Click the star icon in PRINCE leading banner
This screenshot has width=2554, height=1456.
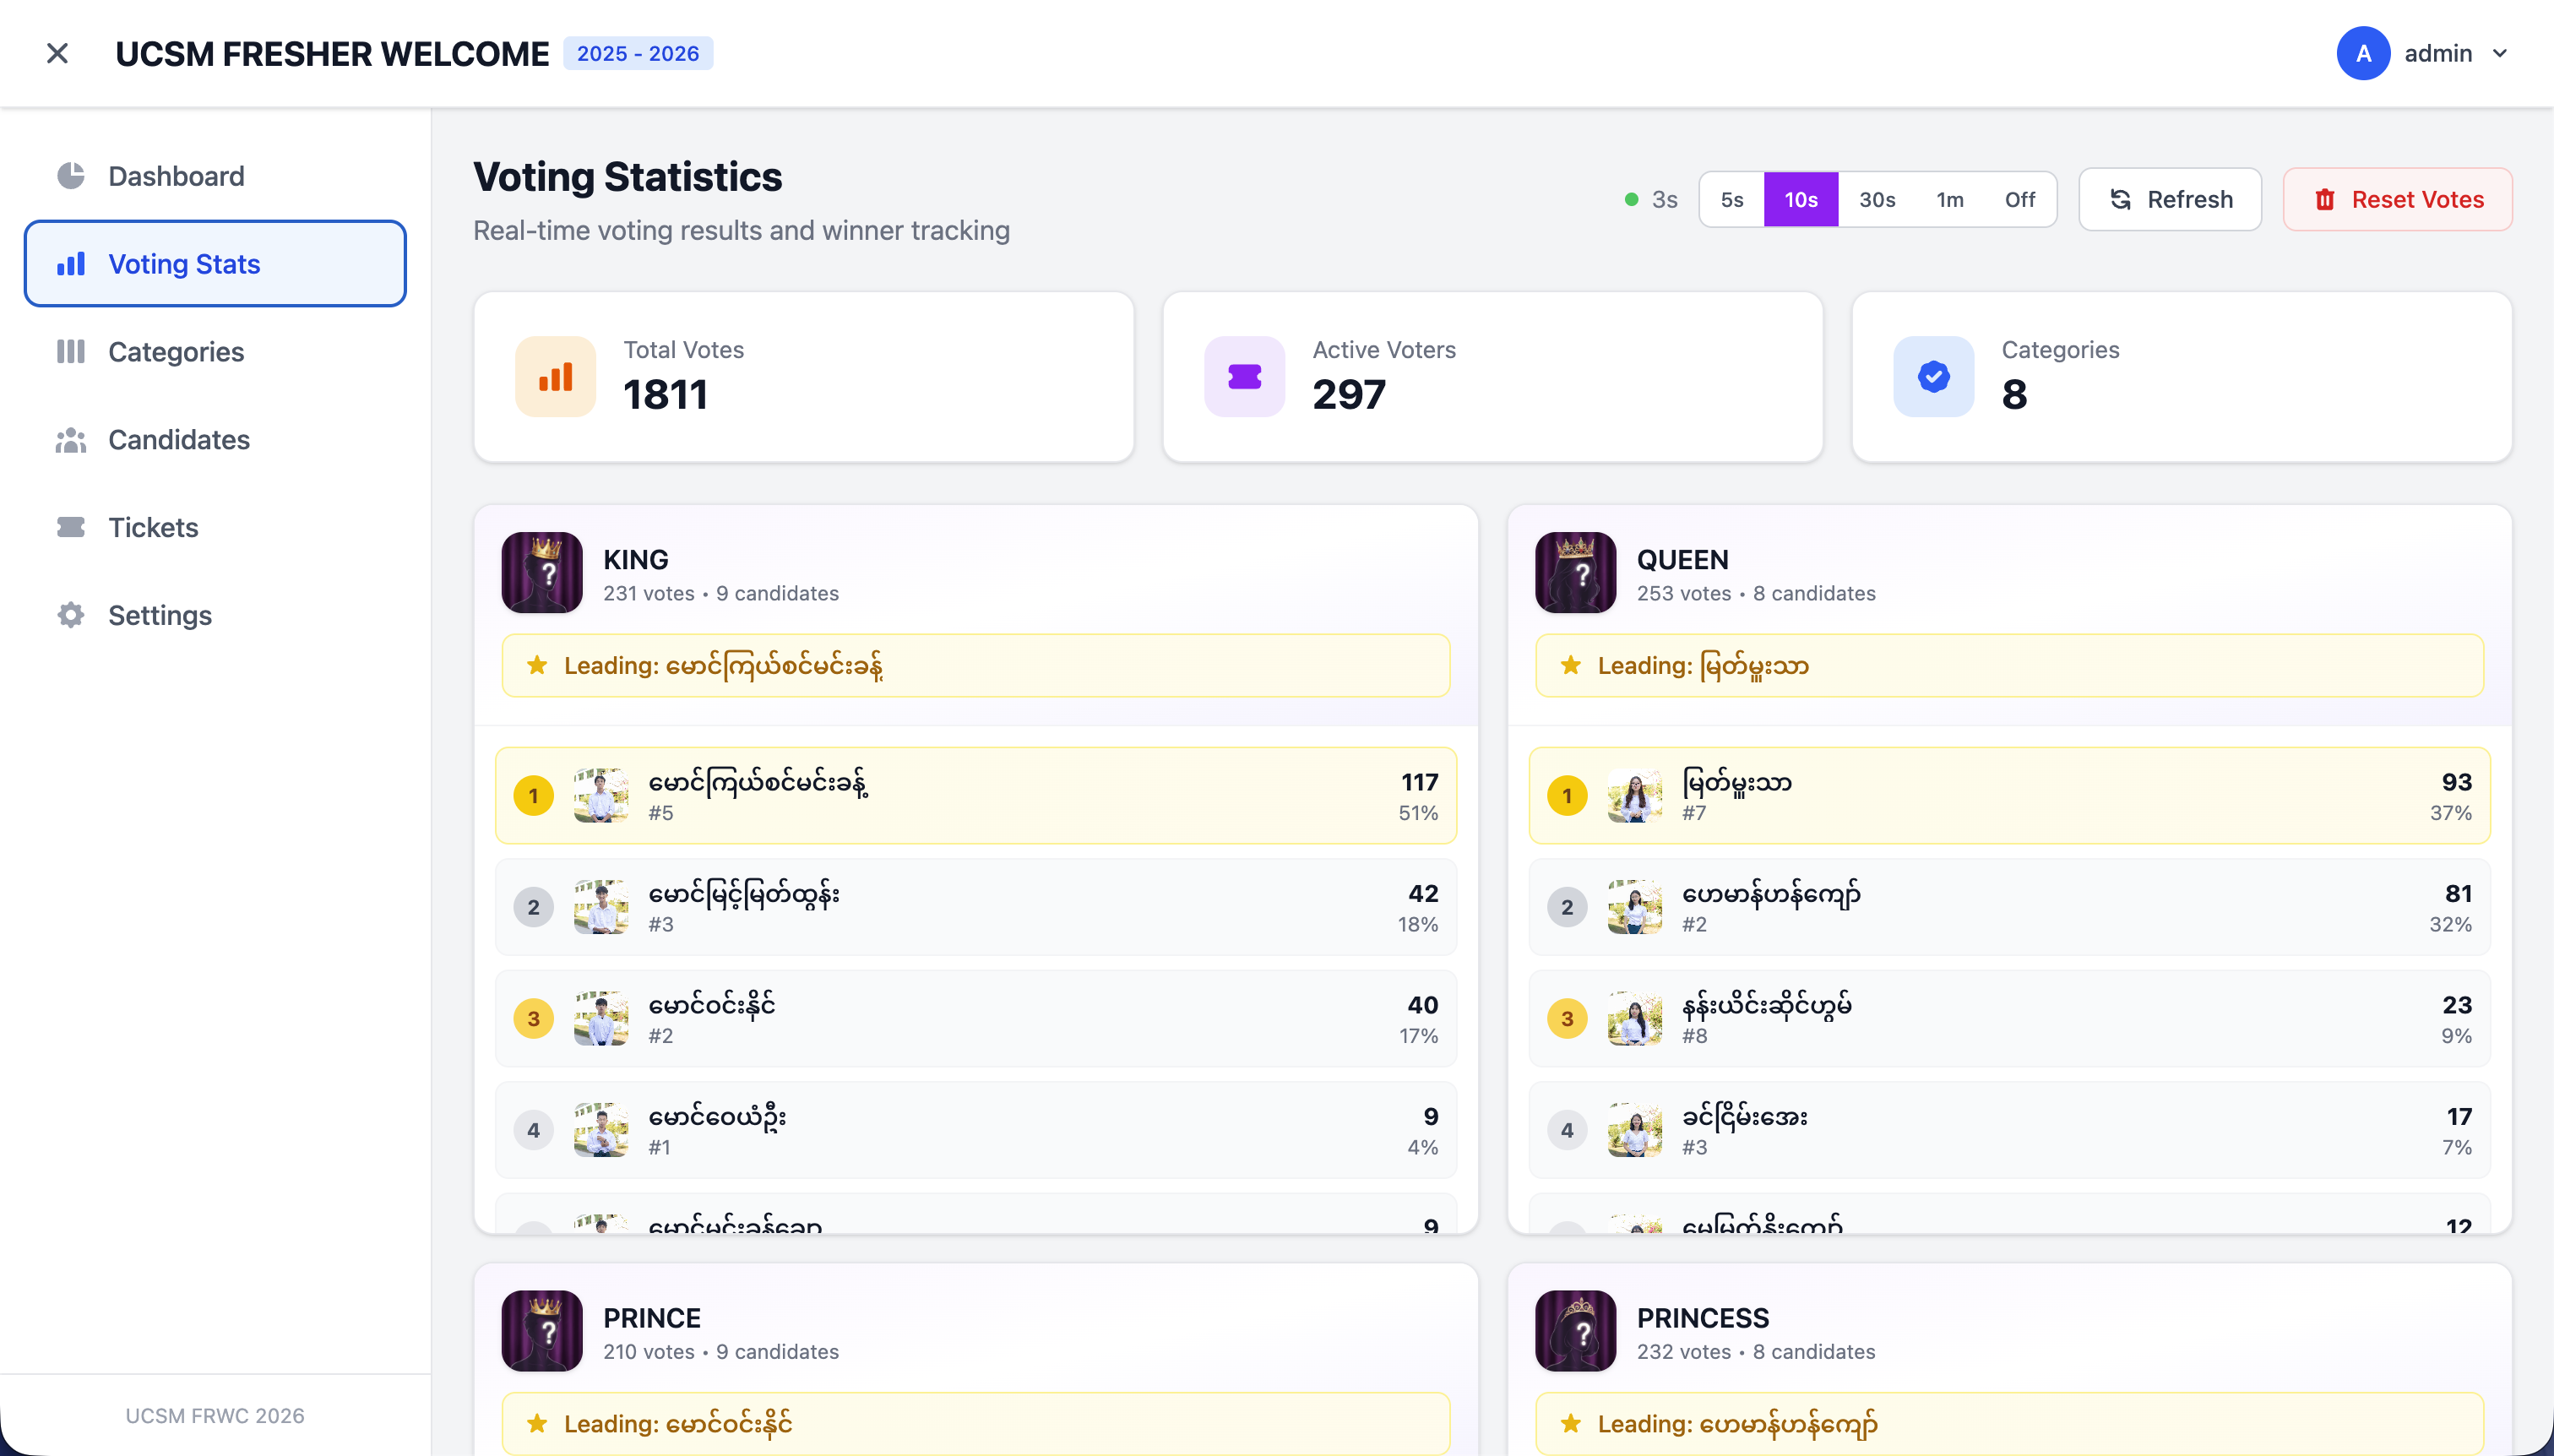coord(537,1423)
